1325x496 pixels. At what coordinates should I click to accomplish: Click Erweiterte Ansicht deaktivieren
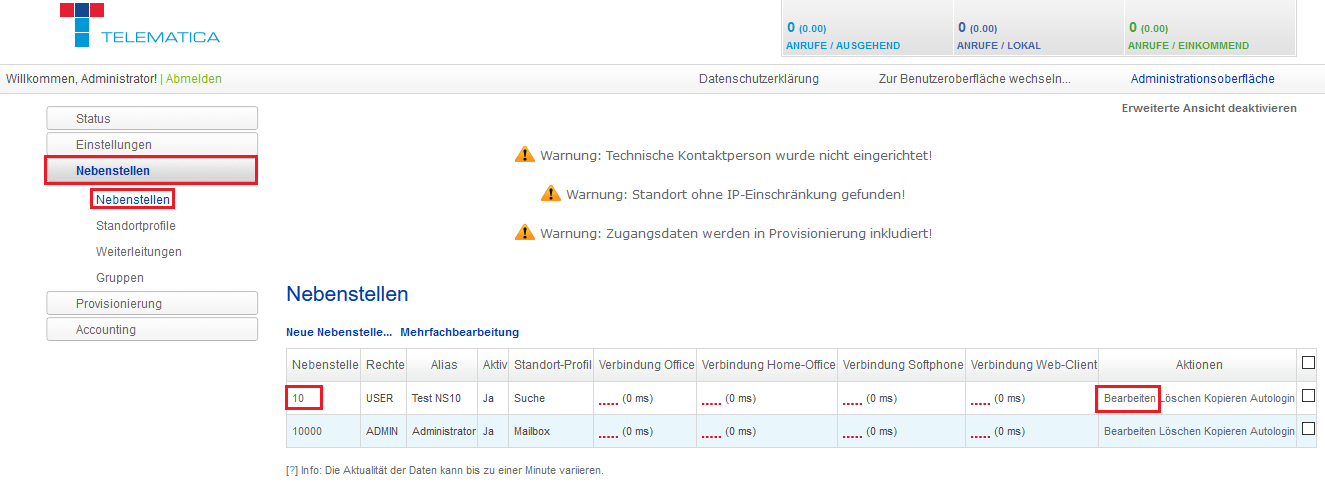click(1208, 108)
